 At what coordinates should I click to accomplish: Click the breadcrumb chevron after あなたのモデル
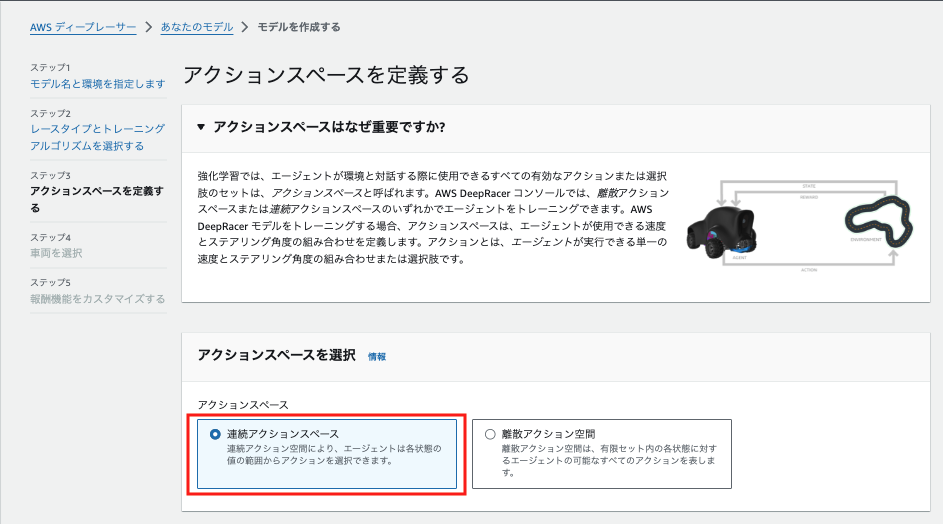[245, 27]
